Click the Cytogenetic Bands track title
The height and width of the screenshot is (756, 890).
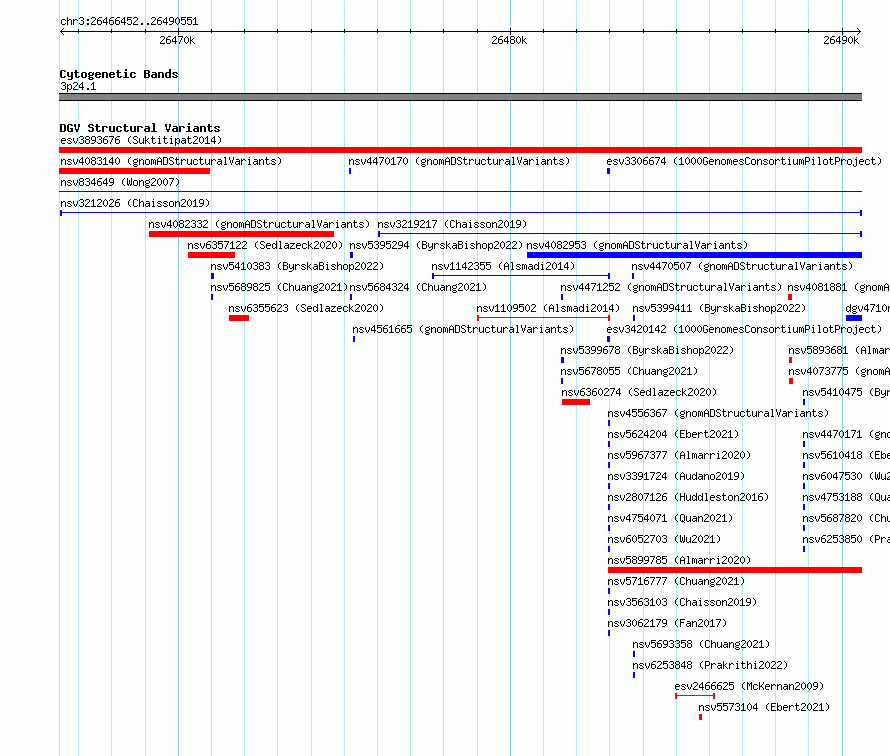(x=119, y=74)
